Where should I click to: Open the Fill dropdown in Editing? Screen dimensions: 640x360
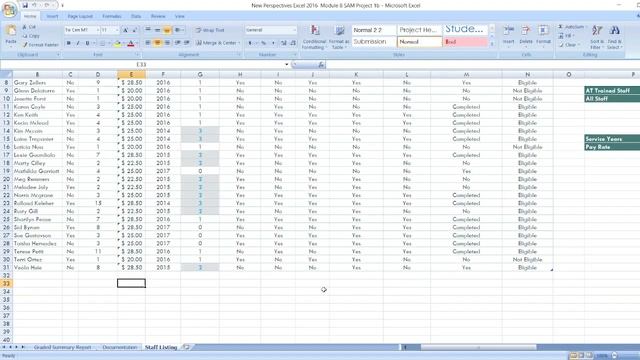[x=566, y=36]
